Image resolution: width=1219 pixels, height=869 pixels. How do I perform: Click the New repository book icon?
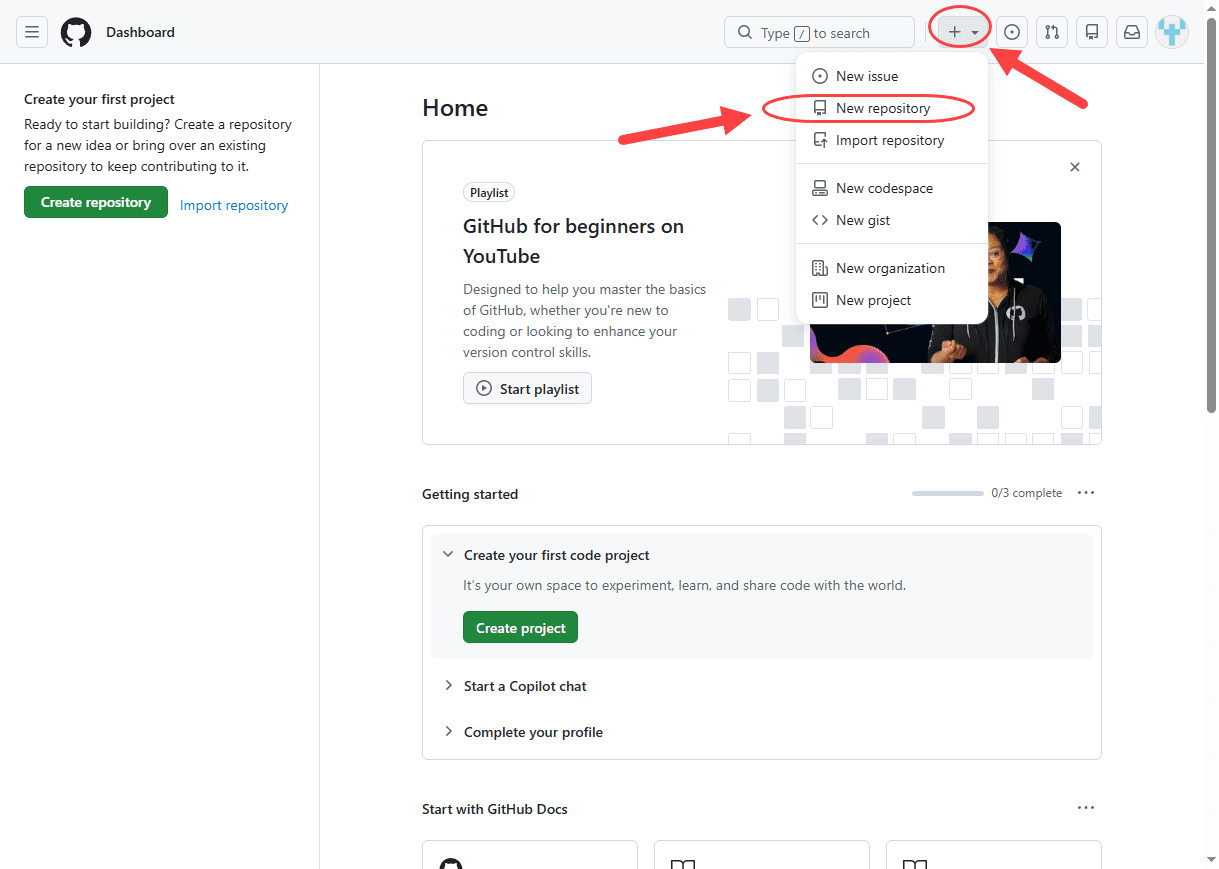pyautogui.click(x=820, y=108)
